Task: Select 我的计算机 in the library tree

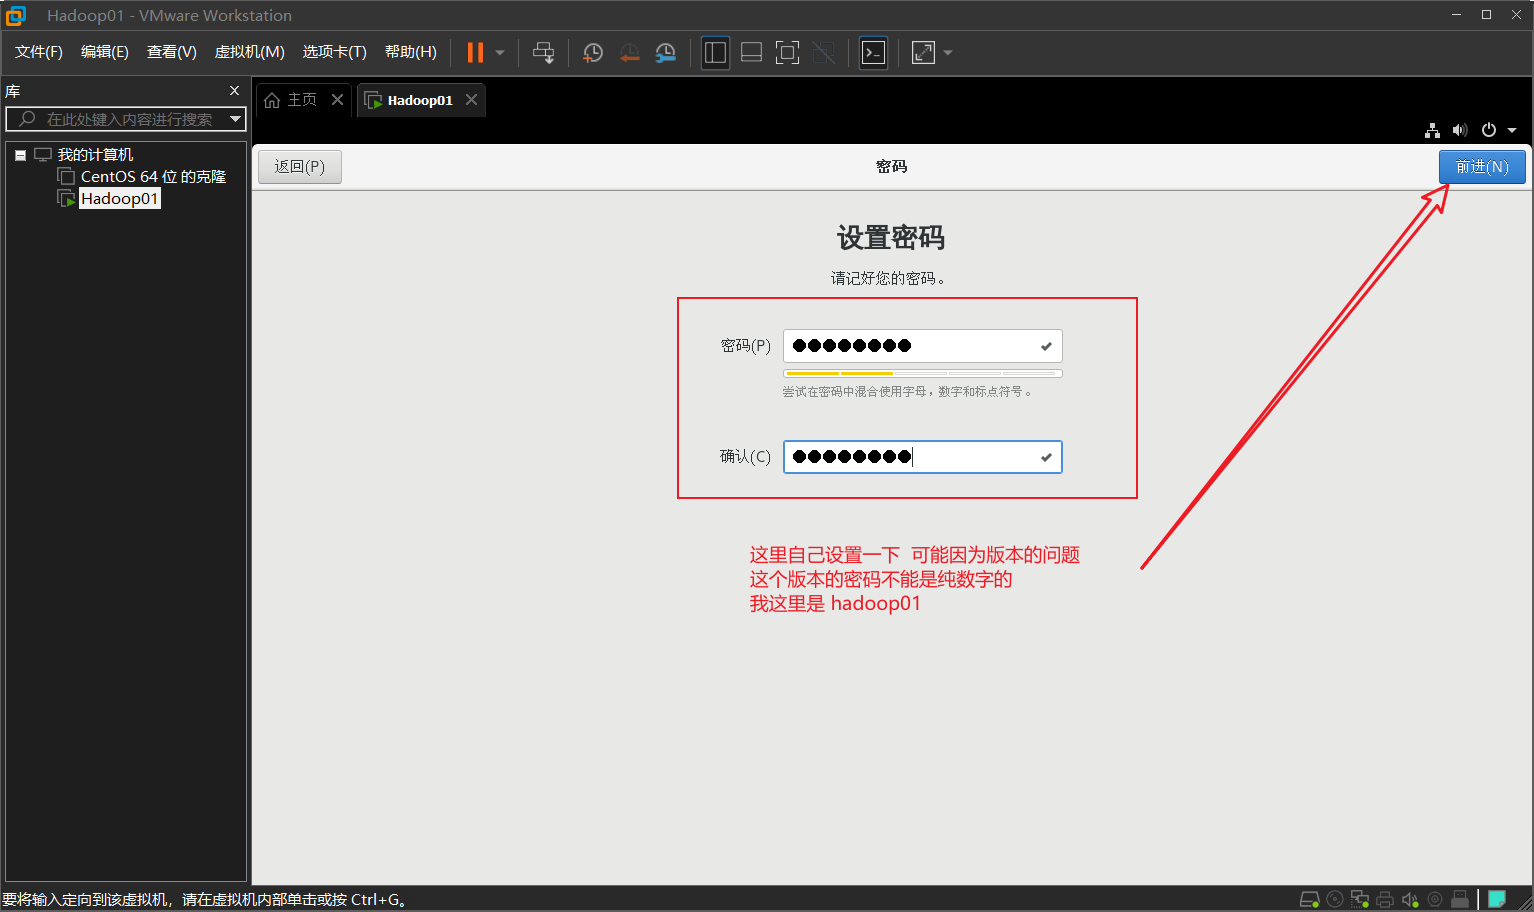Action: tap(95, 155)
